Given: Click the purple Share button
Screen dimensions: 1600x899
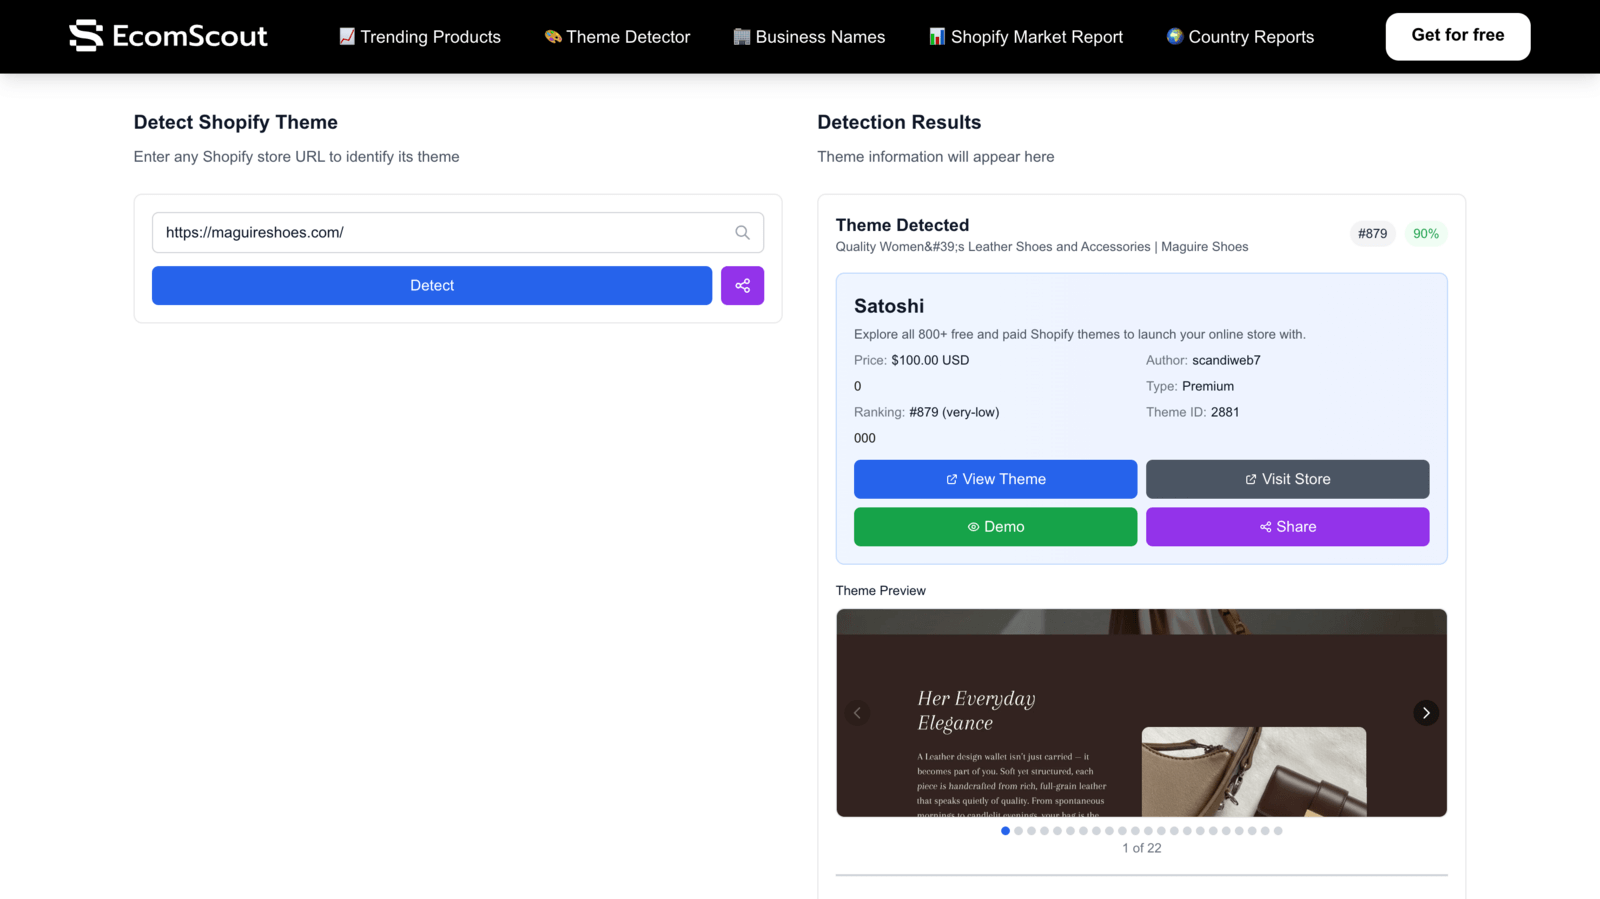Looking at the screenshot, I should pos(1287,527).
